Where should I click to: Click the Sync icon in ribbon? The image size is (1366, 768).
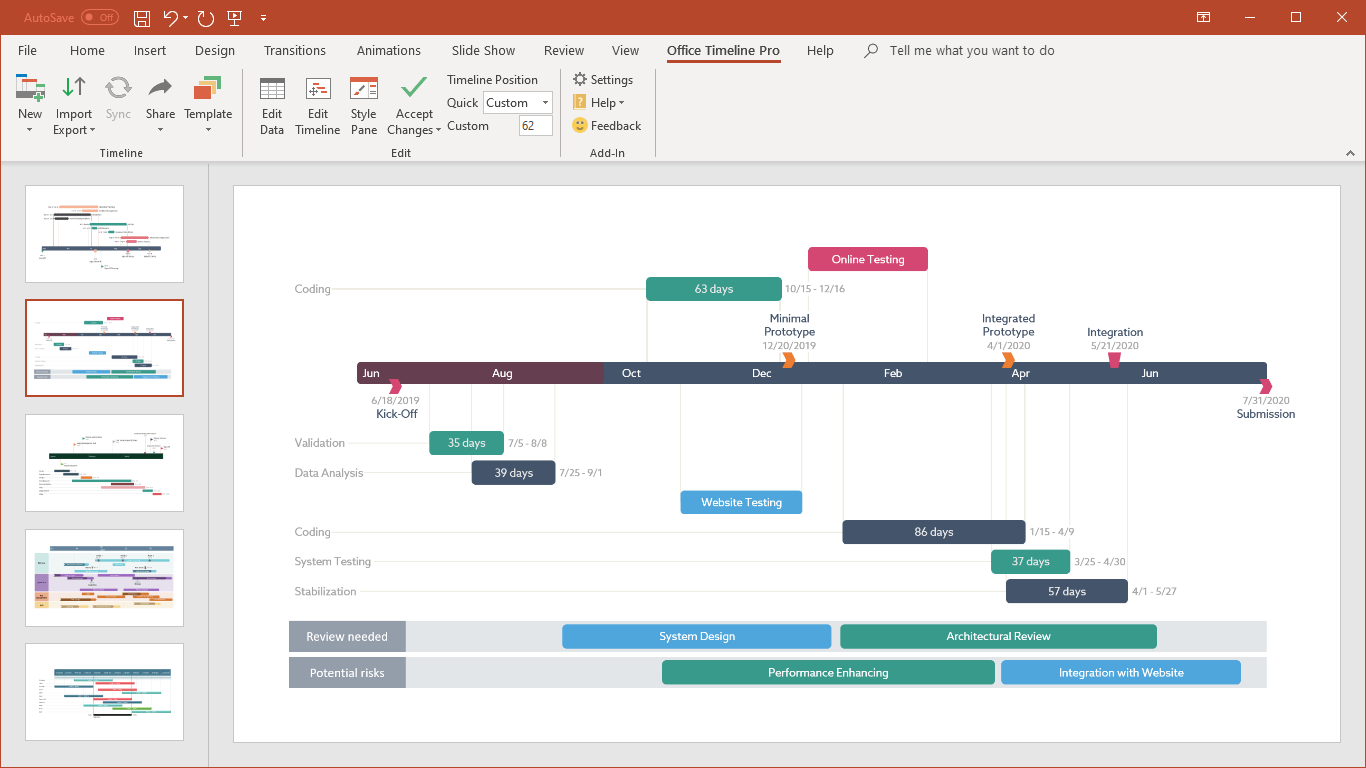pos(118,89)
